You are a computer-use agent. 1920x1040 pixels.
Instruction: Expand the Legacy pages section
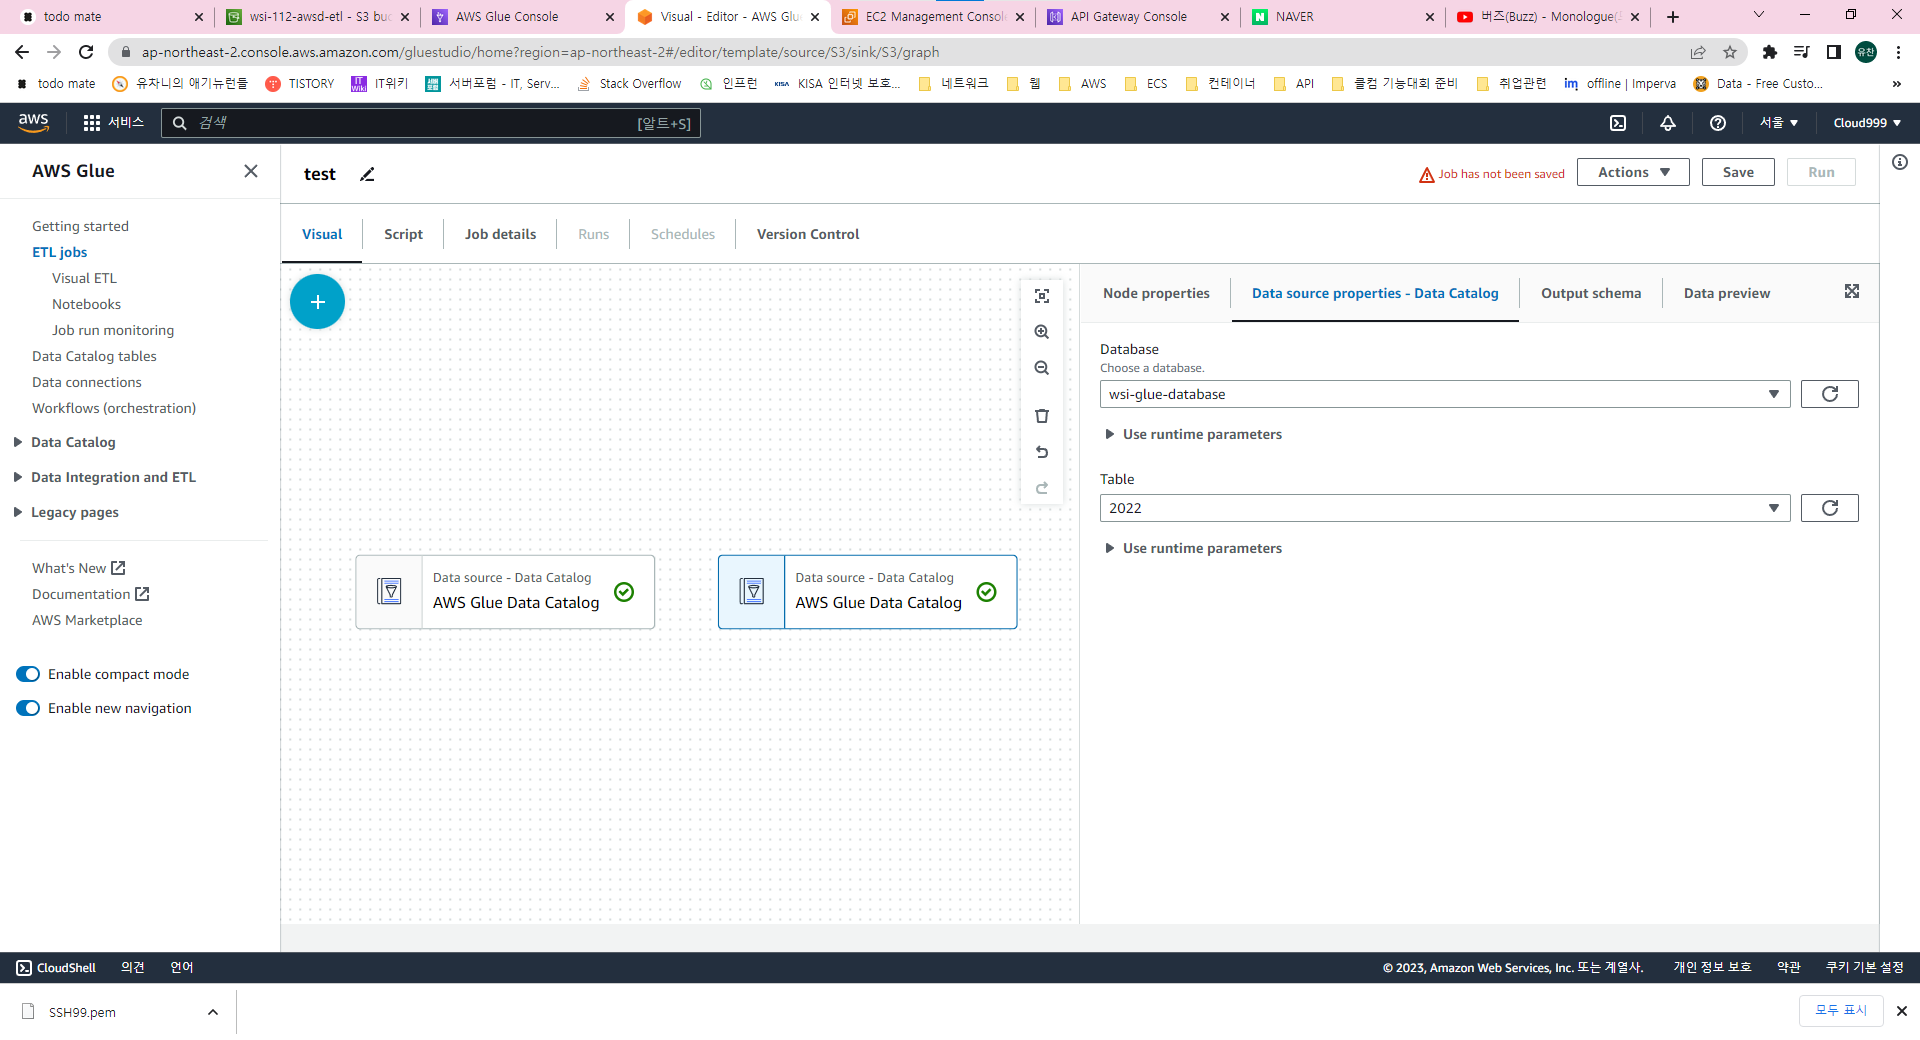pos(66,512)
